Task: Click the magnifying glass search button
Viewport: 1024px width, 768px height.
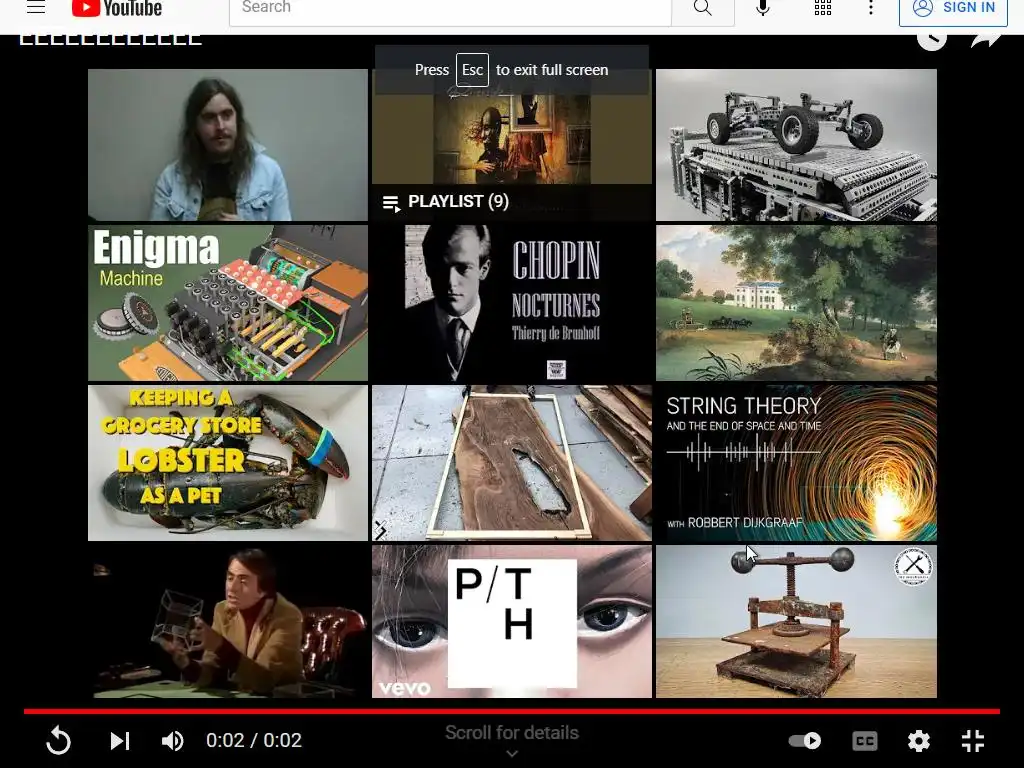Action: coord(703,9)
